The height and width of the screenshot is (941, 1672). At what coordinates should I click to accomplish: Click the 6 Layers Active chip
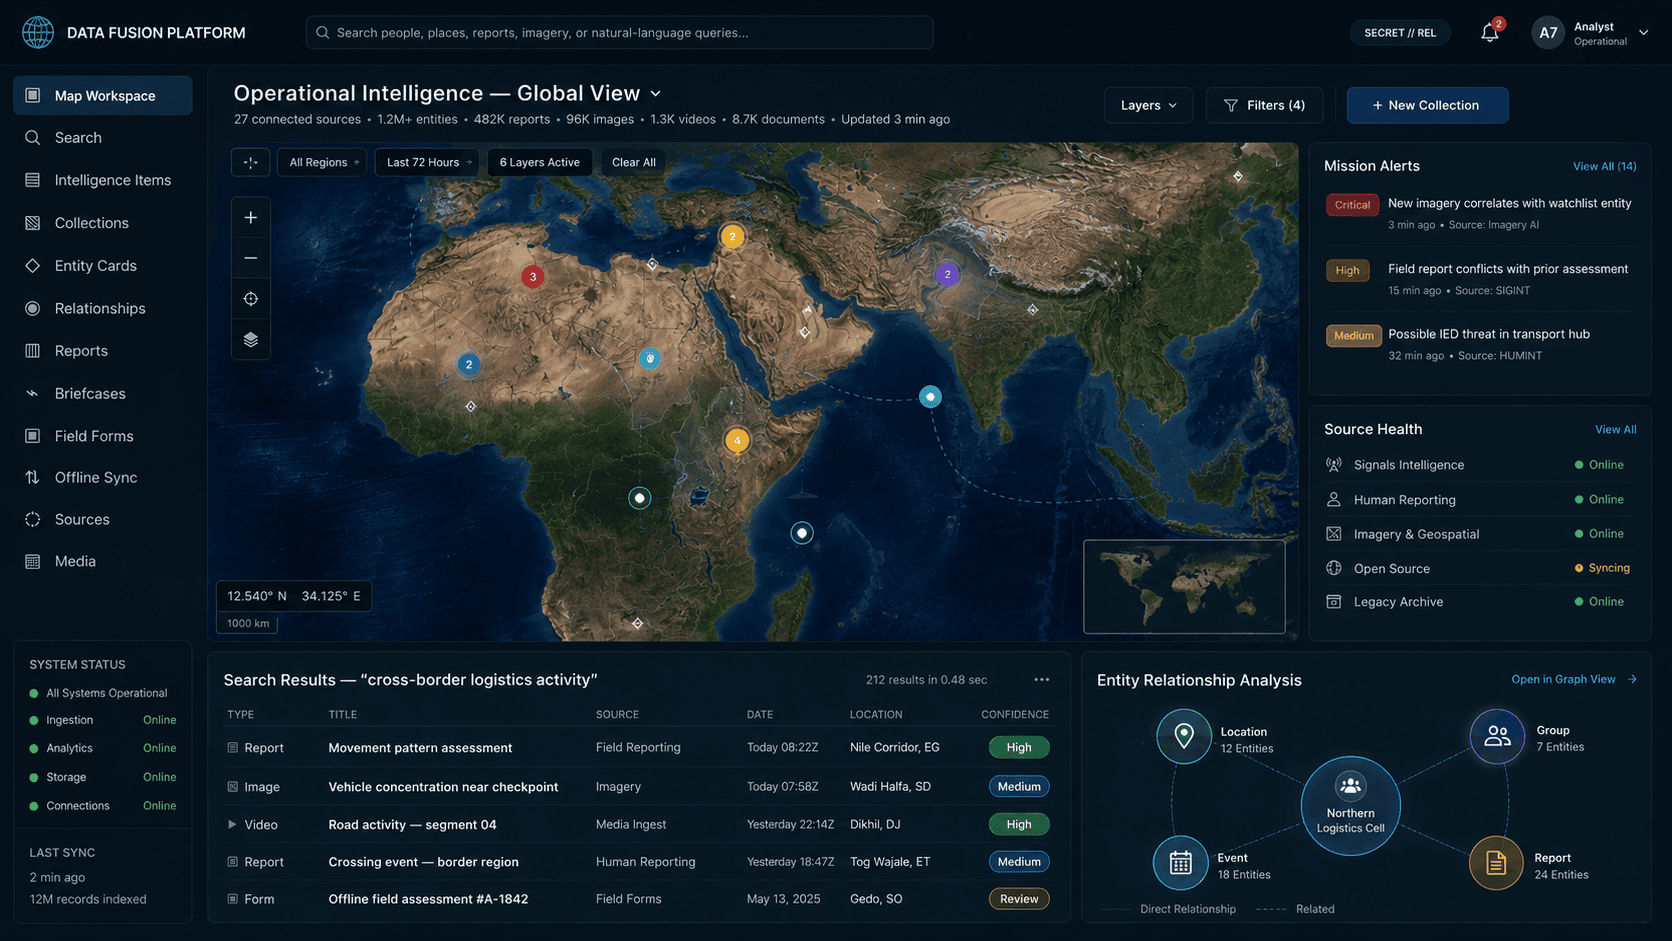tap(540, 162)
